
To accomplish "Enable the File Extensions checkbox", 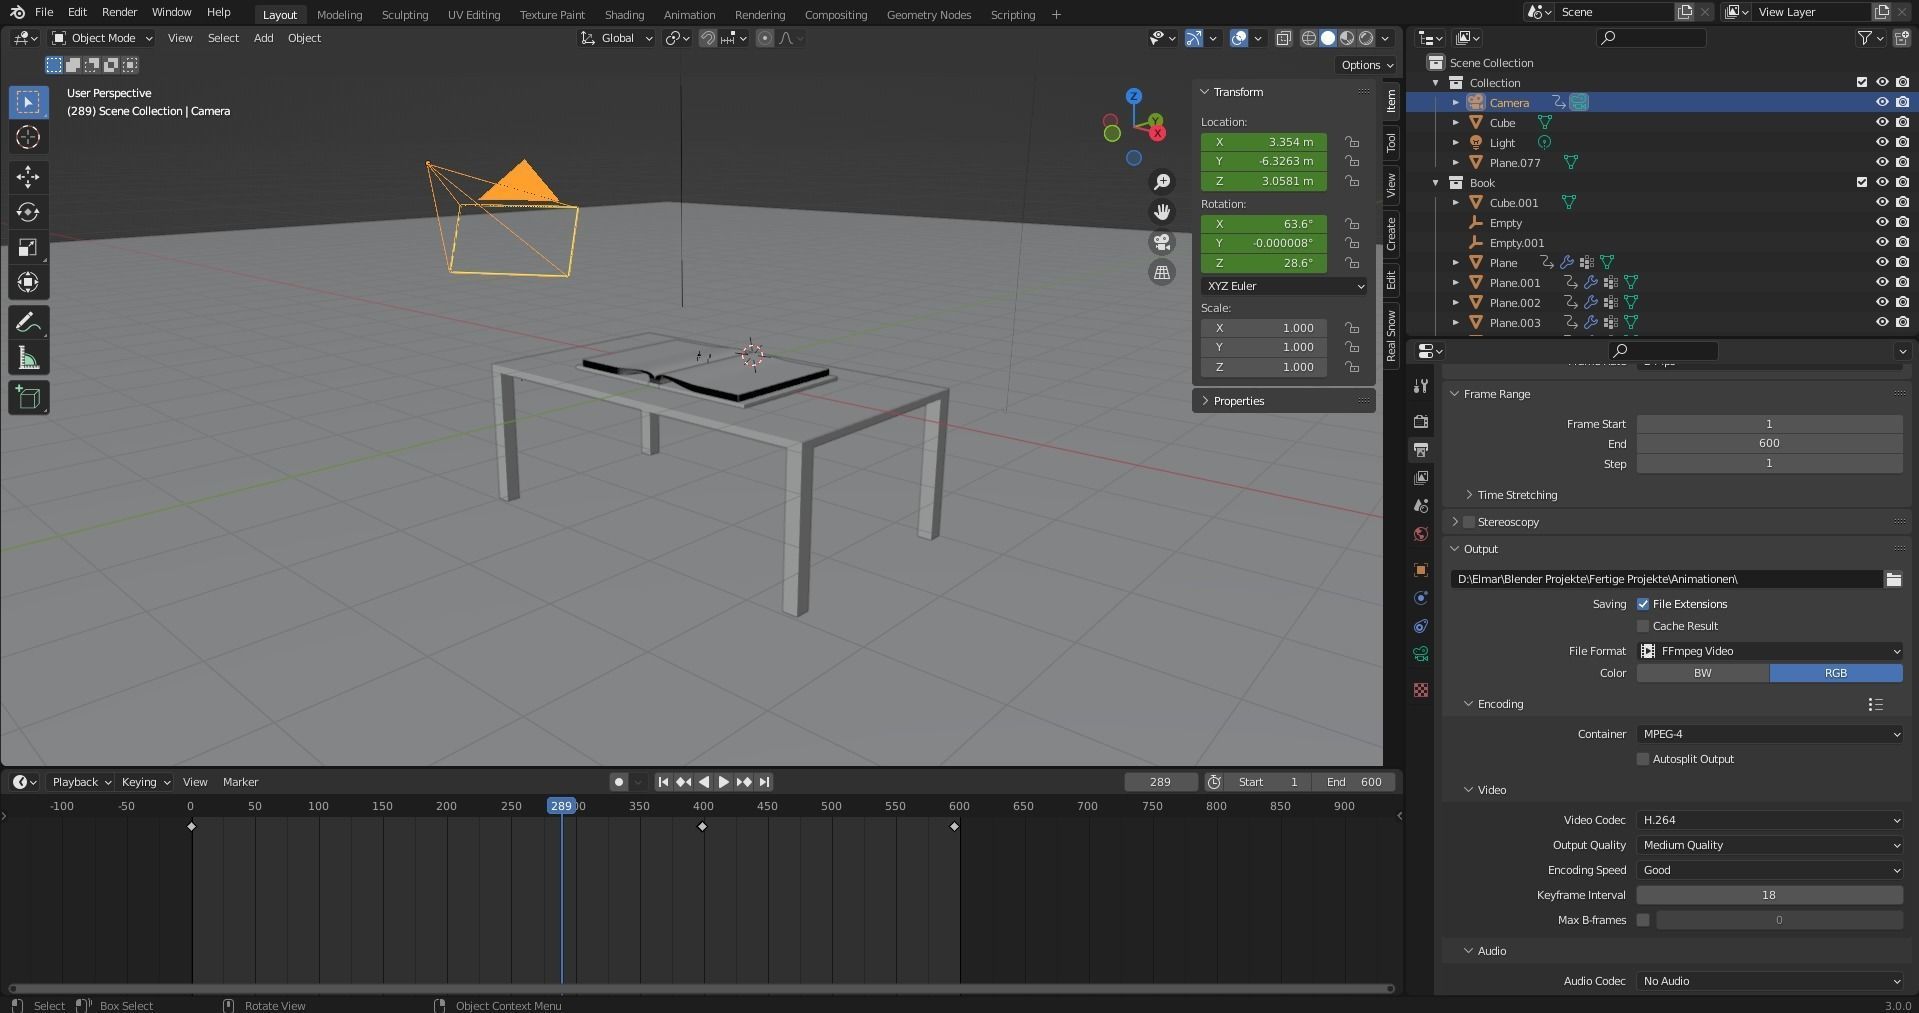I will click(x=1643, y=604).
